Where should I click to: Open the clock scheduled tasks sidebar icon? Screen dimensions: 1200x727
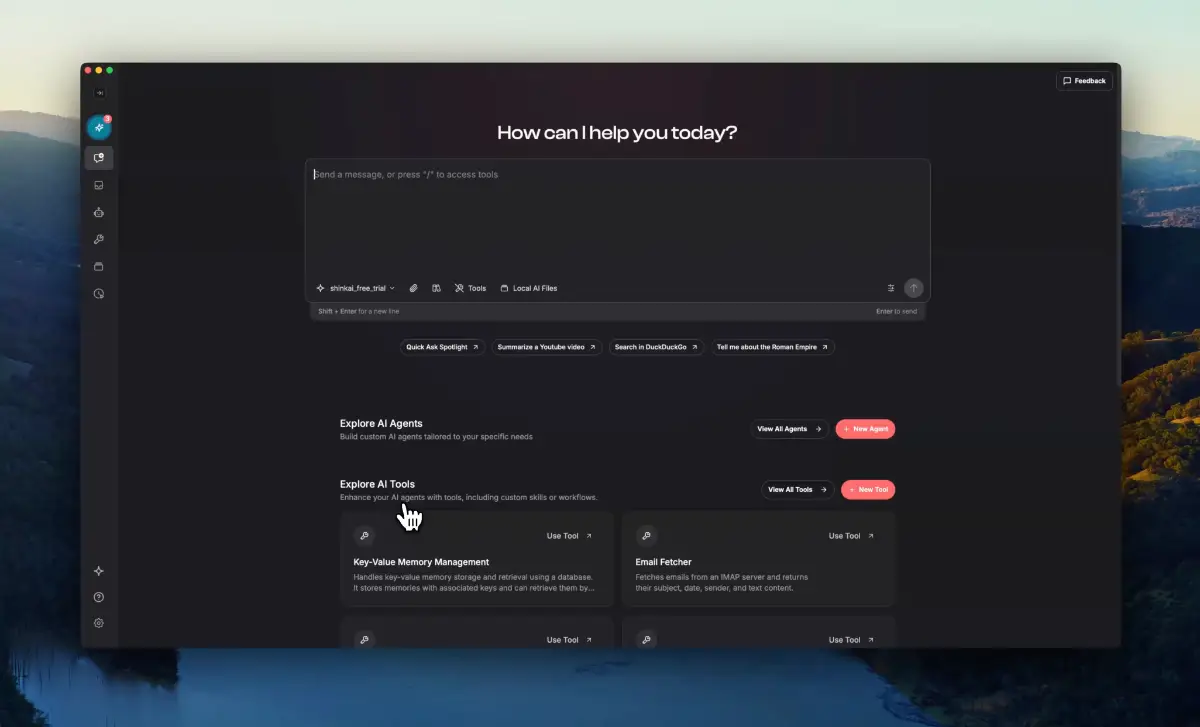pos(99,294)
